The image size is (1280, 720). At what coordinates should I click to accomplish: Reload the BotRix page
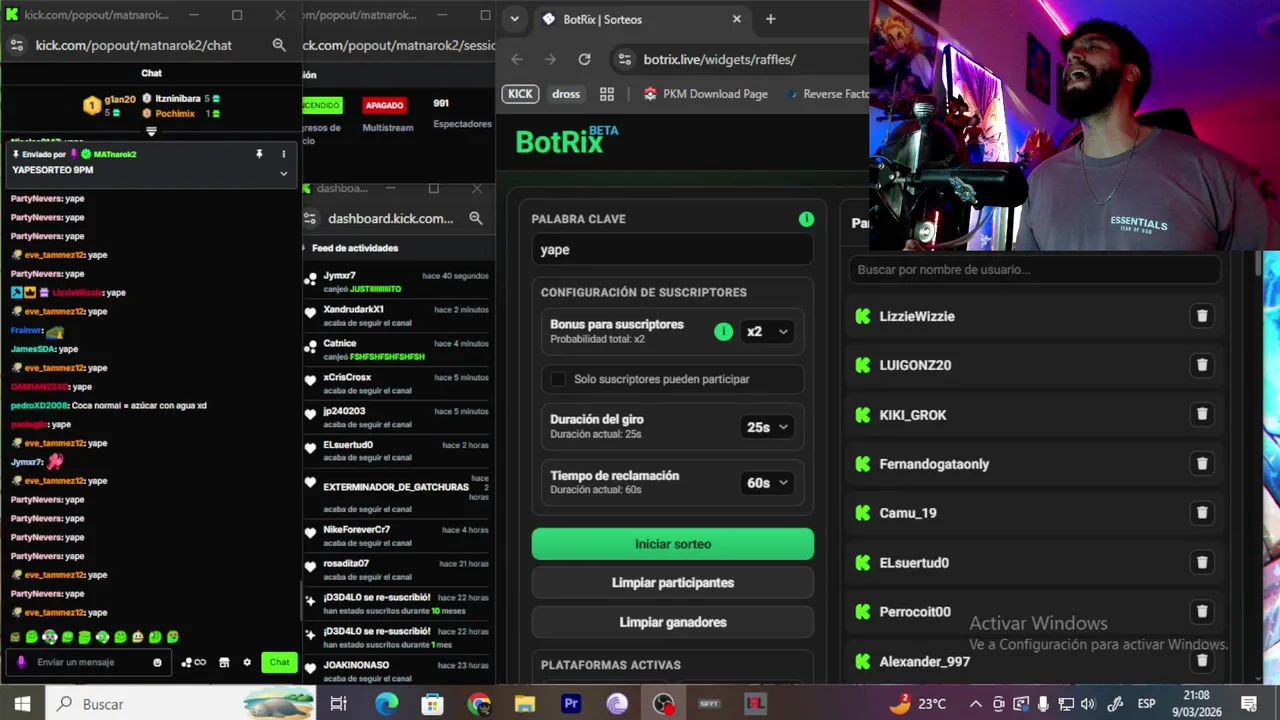584,59
